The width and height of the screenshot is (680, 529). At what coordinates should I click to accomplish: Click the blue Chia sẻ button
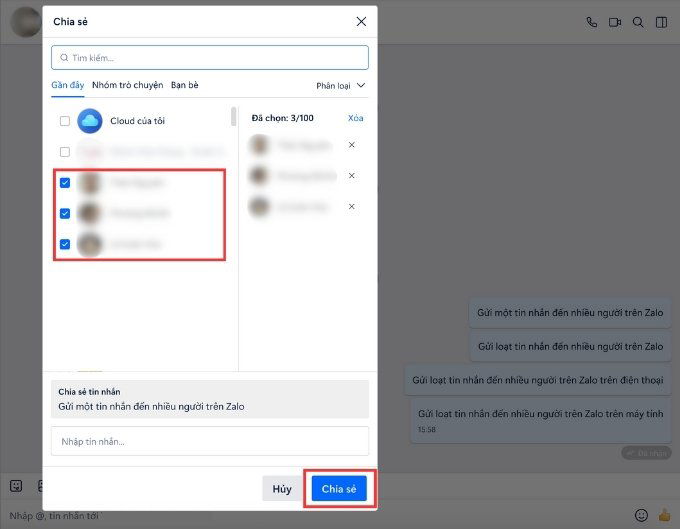click(339, 488)
